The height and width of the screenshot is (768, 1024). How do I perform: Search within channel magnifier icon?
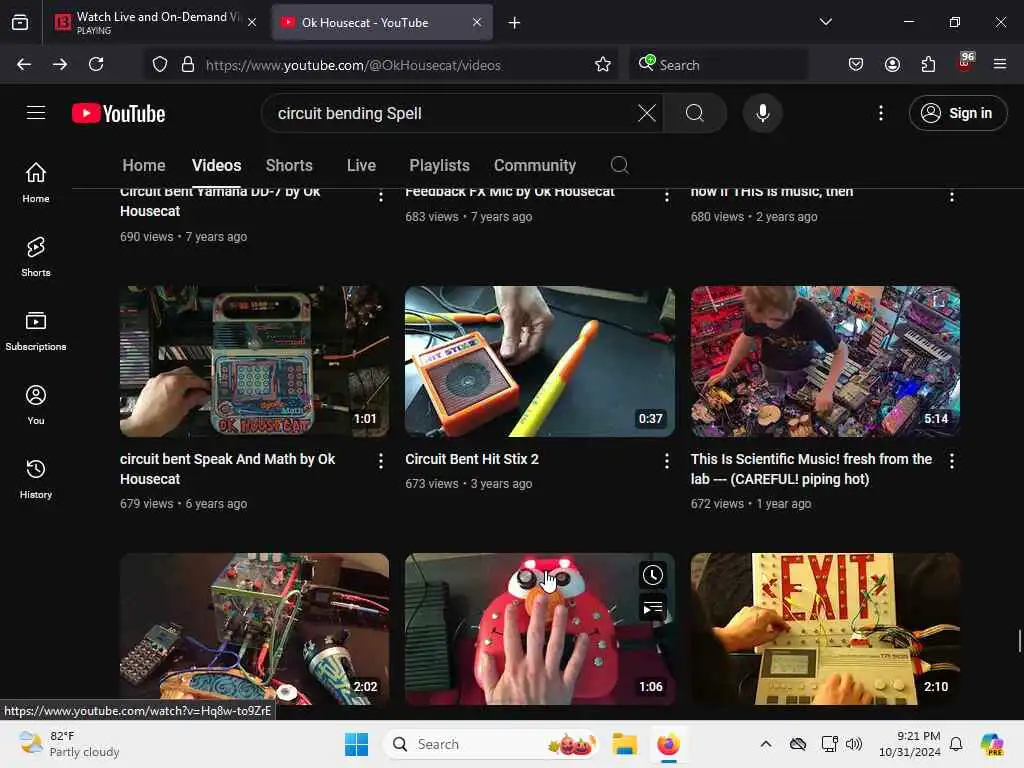(x=620, y=165)
